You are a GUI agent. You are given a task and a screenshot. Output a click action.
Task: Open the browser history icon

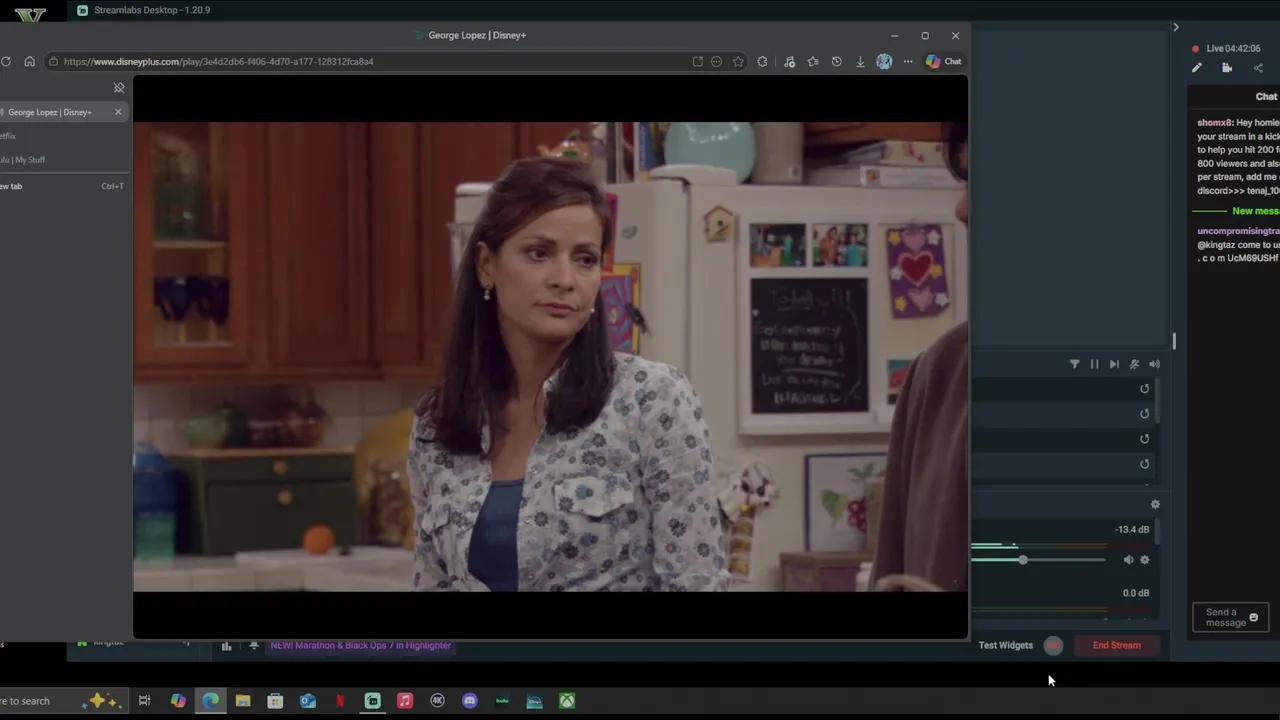coord(837,61)
